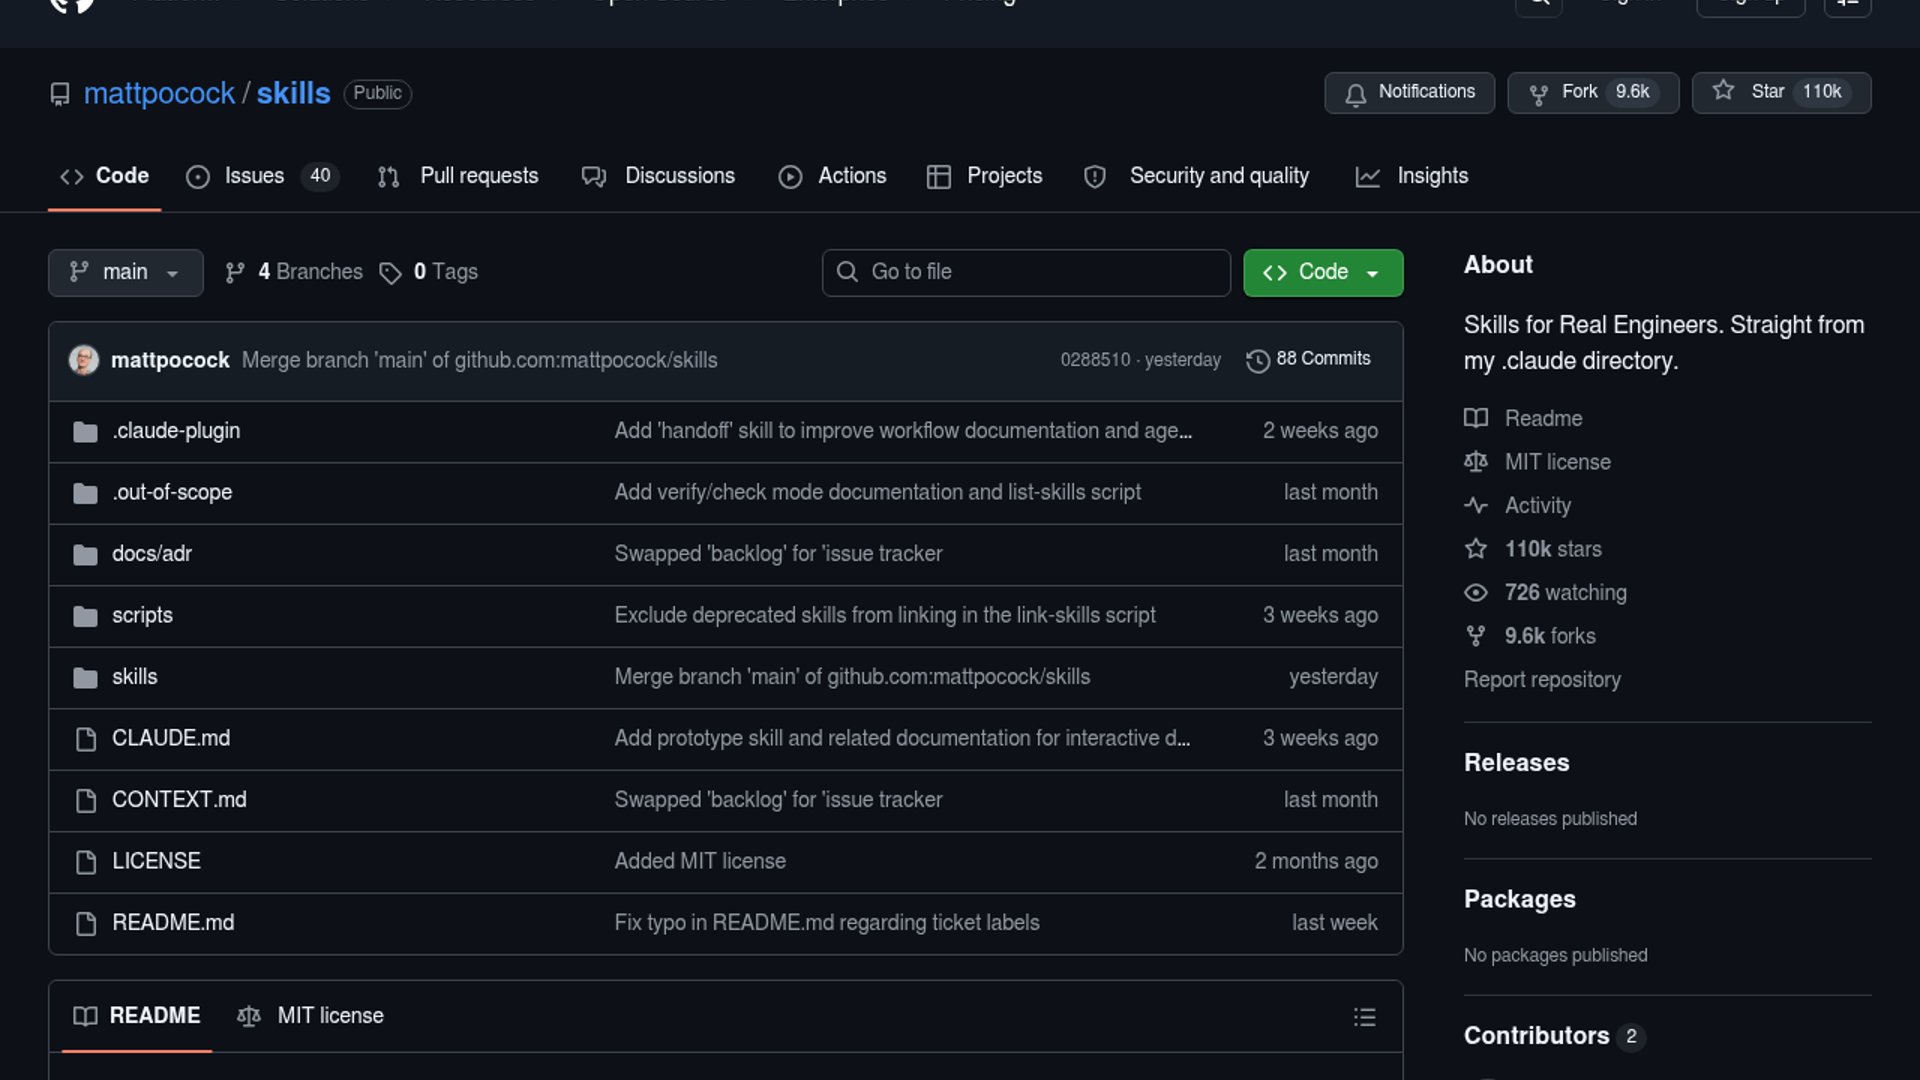Open commit 'Add handoff skill' message
Viewport: 1920px width, 1080px height.
(903, 431)
